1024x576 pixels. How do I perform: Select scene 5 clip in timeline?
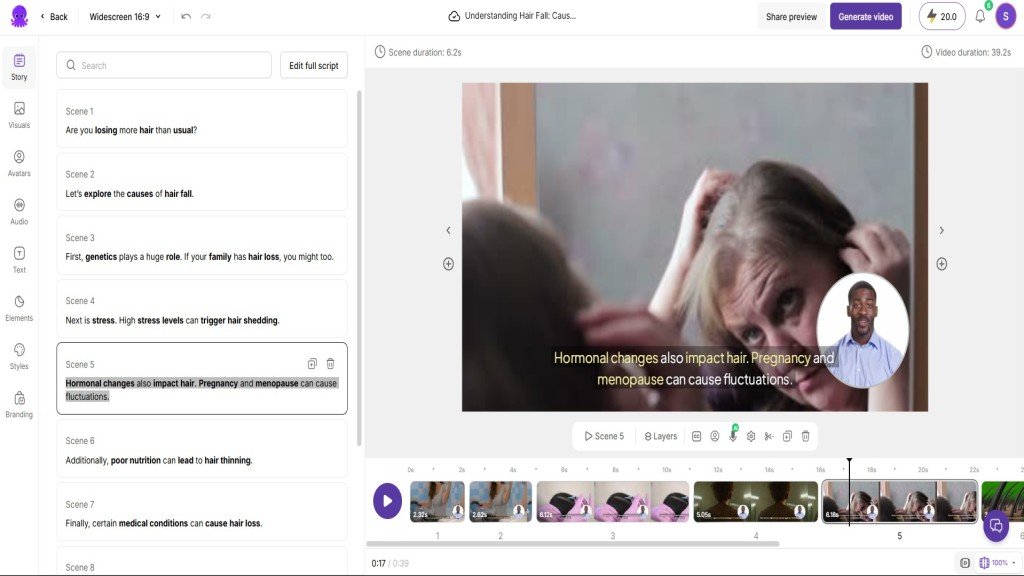899,502
